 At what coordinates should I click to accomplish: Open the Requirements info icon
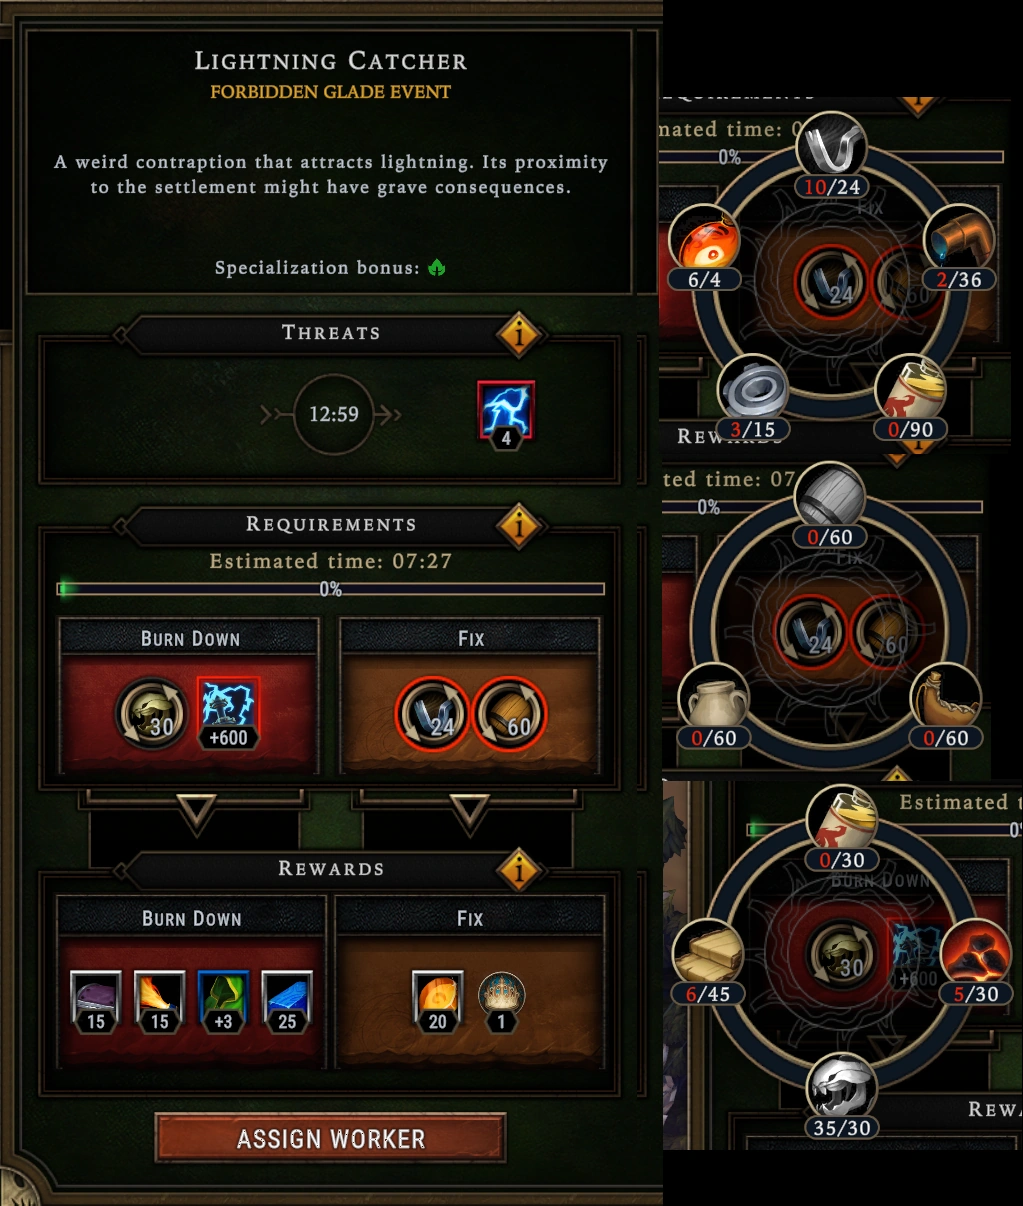[519, 525]
